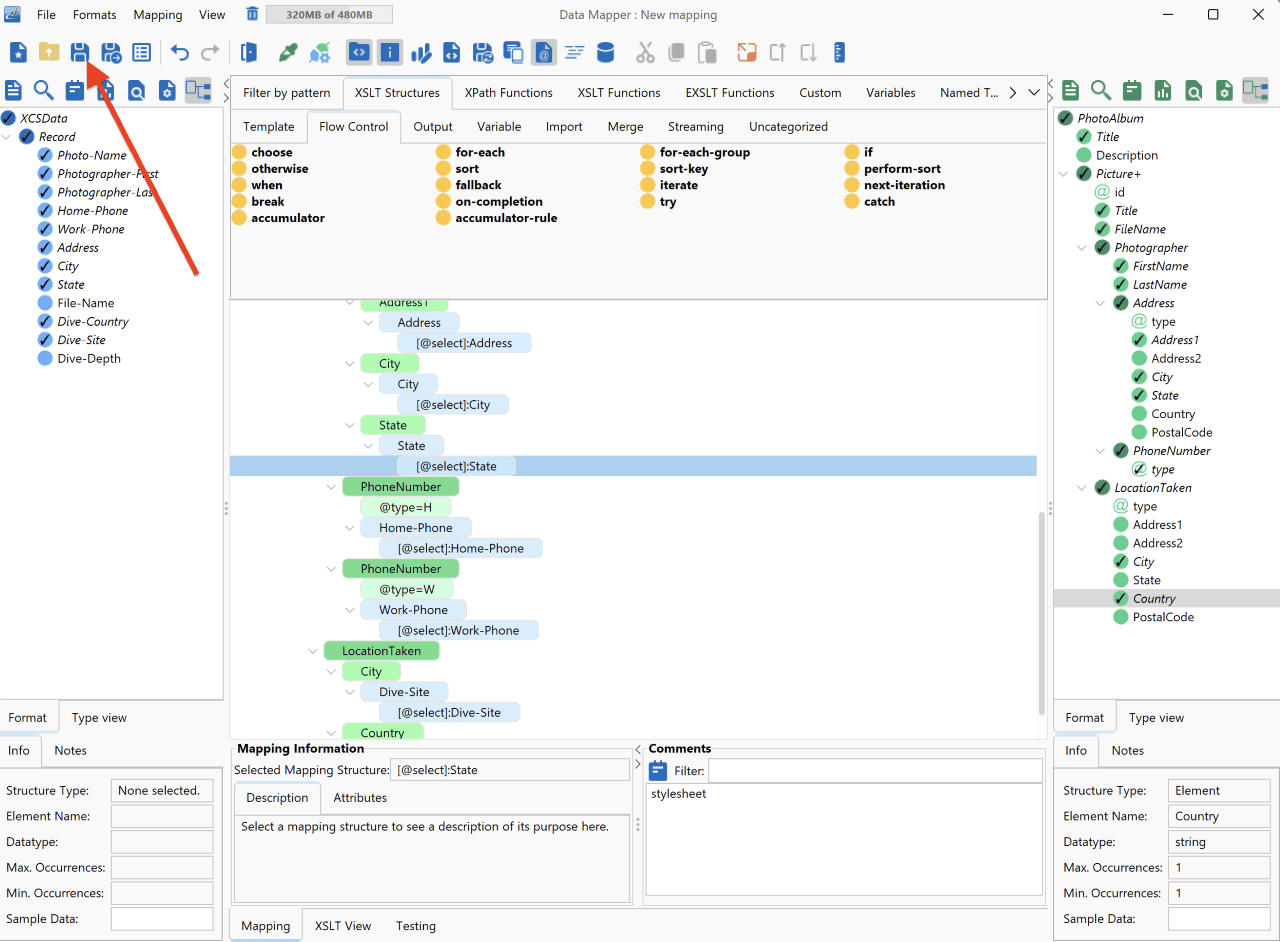Collapse the LocationTaken node in mapping canvas
1280x942 pixels.
[313, 651]
